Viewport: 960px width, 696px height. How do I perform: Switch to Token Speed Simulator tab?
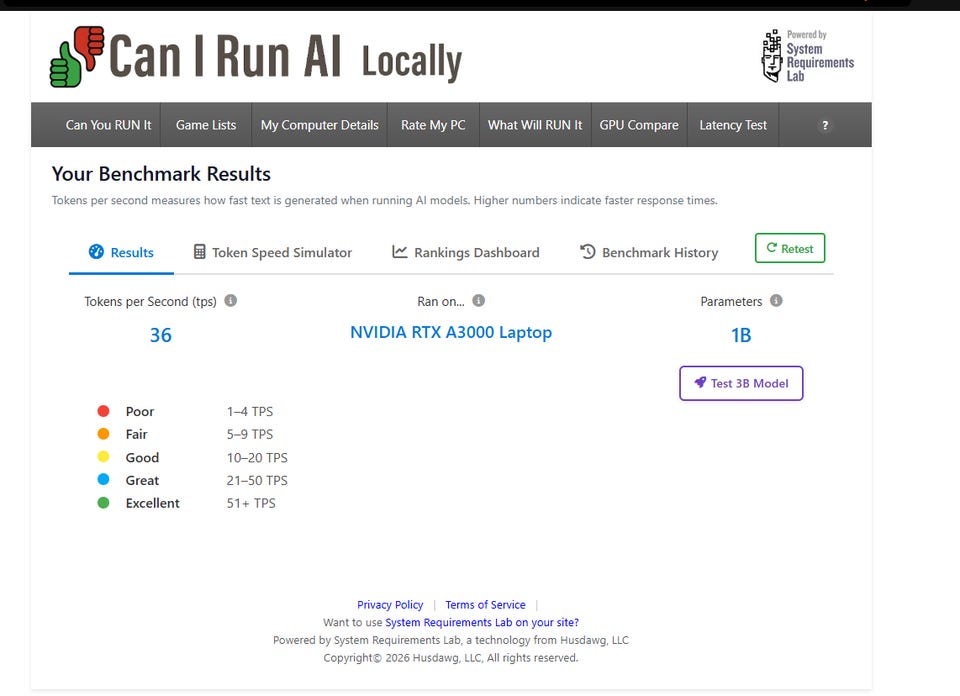[272, 252]
